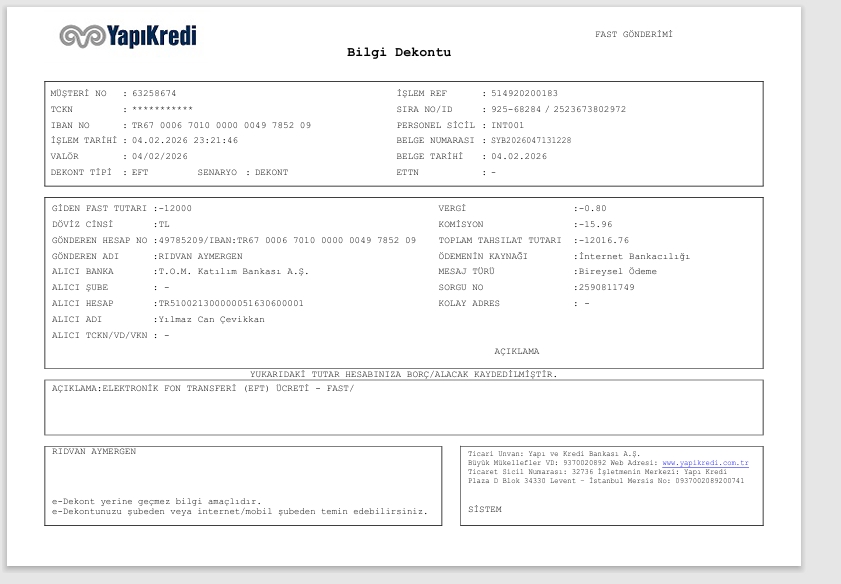Select the 'e-Dekontunuzu şubeden veya' line

pyautogui.click(x=240, y=512)
